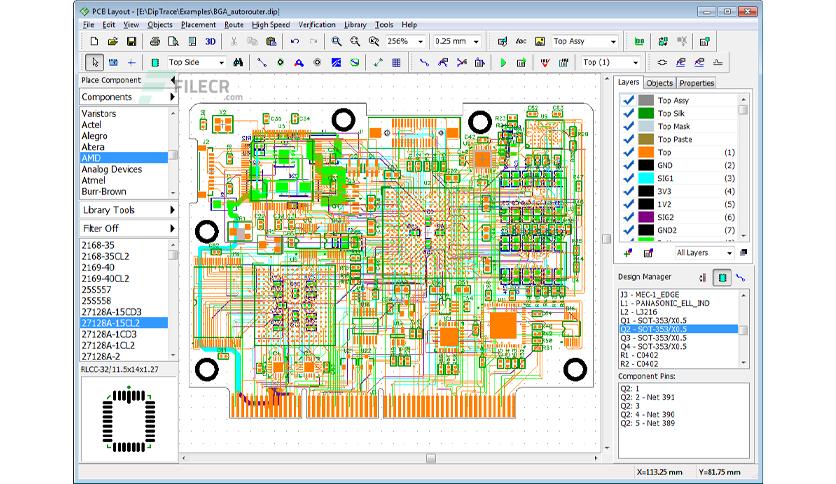The image size is (836, 484).
Task: Click the Print icon
Action: tap(155, 41)
